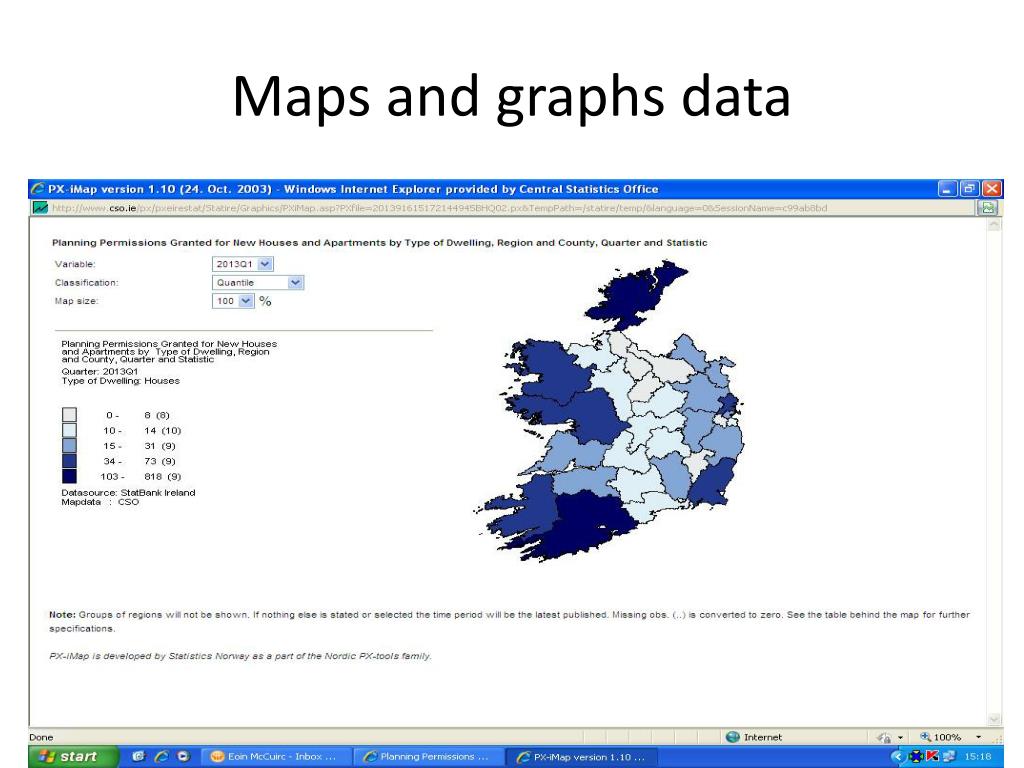Screen dimensions: 1024x768
Task: Open the Windows start button
Action: [x=73, y=756]
